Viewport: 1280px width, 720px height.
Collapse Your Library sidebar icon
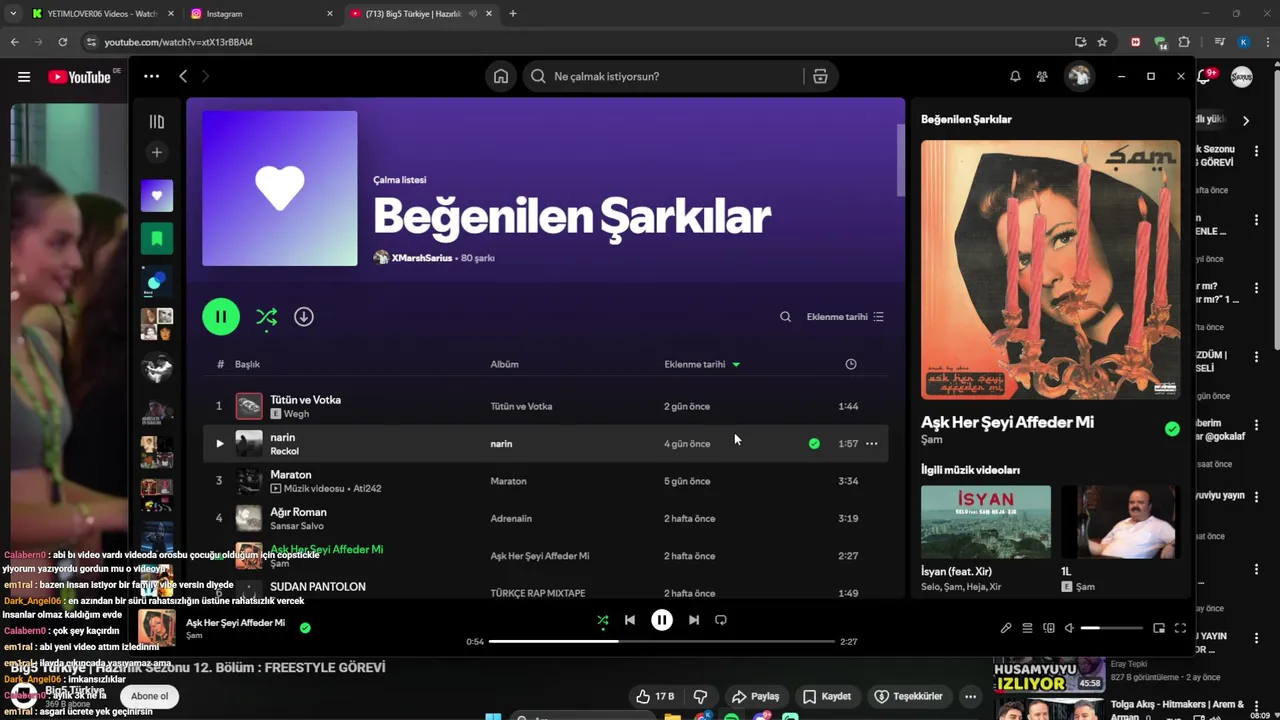coord(157,121)
